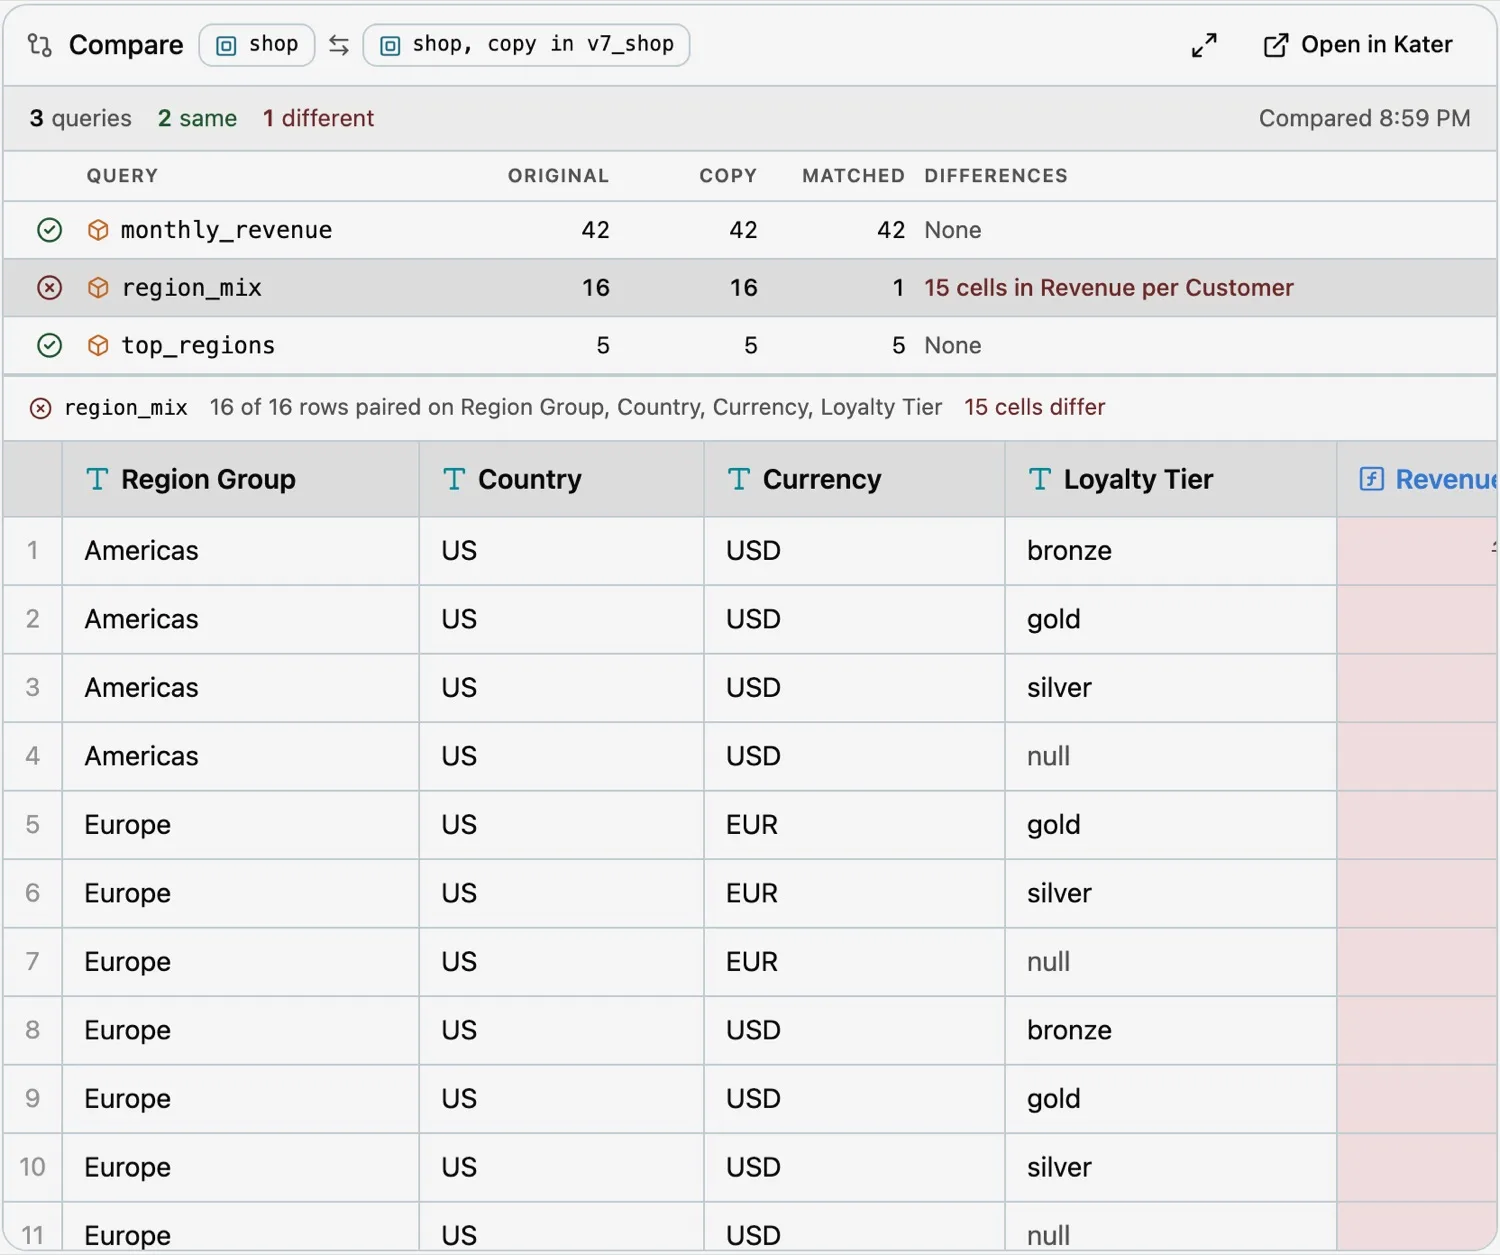Click the '1 different' summary count
Viewport: 1500px width, 1255px height.
point(318,118)
